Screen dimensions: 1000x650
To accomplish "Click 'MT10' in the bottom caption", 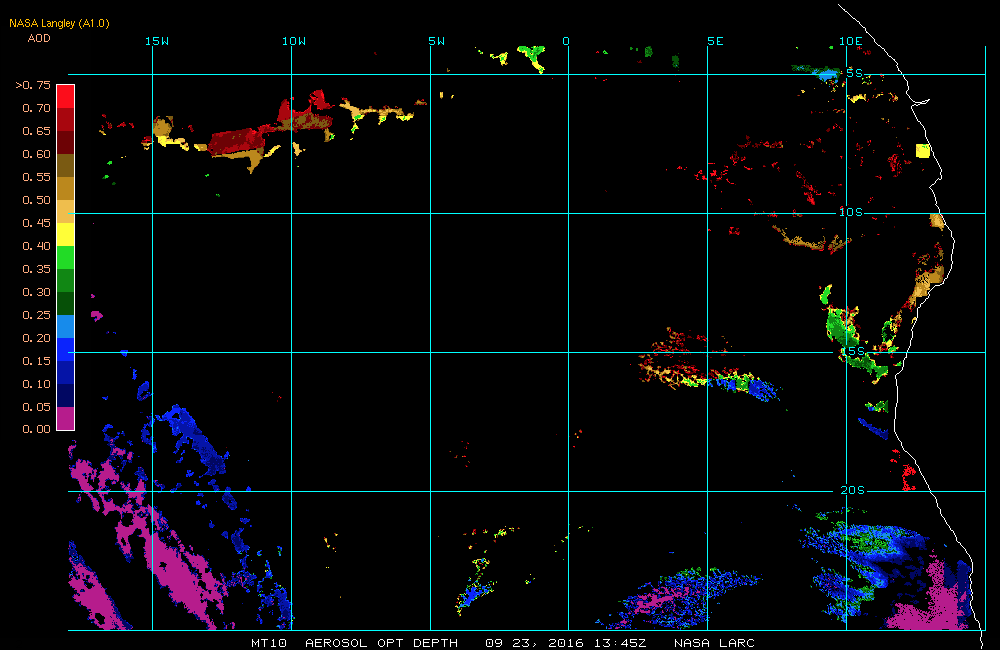I will (269, 643).
